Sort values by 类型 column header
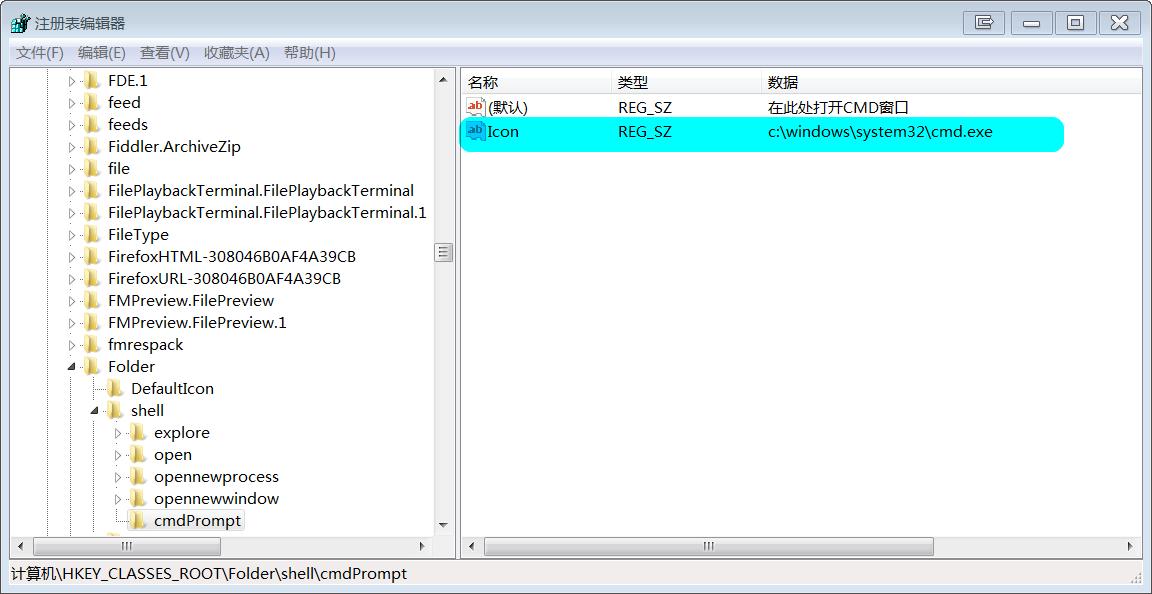1152x594 pixels. coord(687,82)
